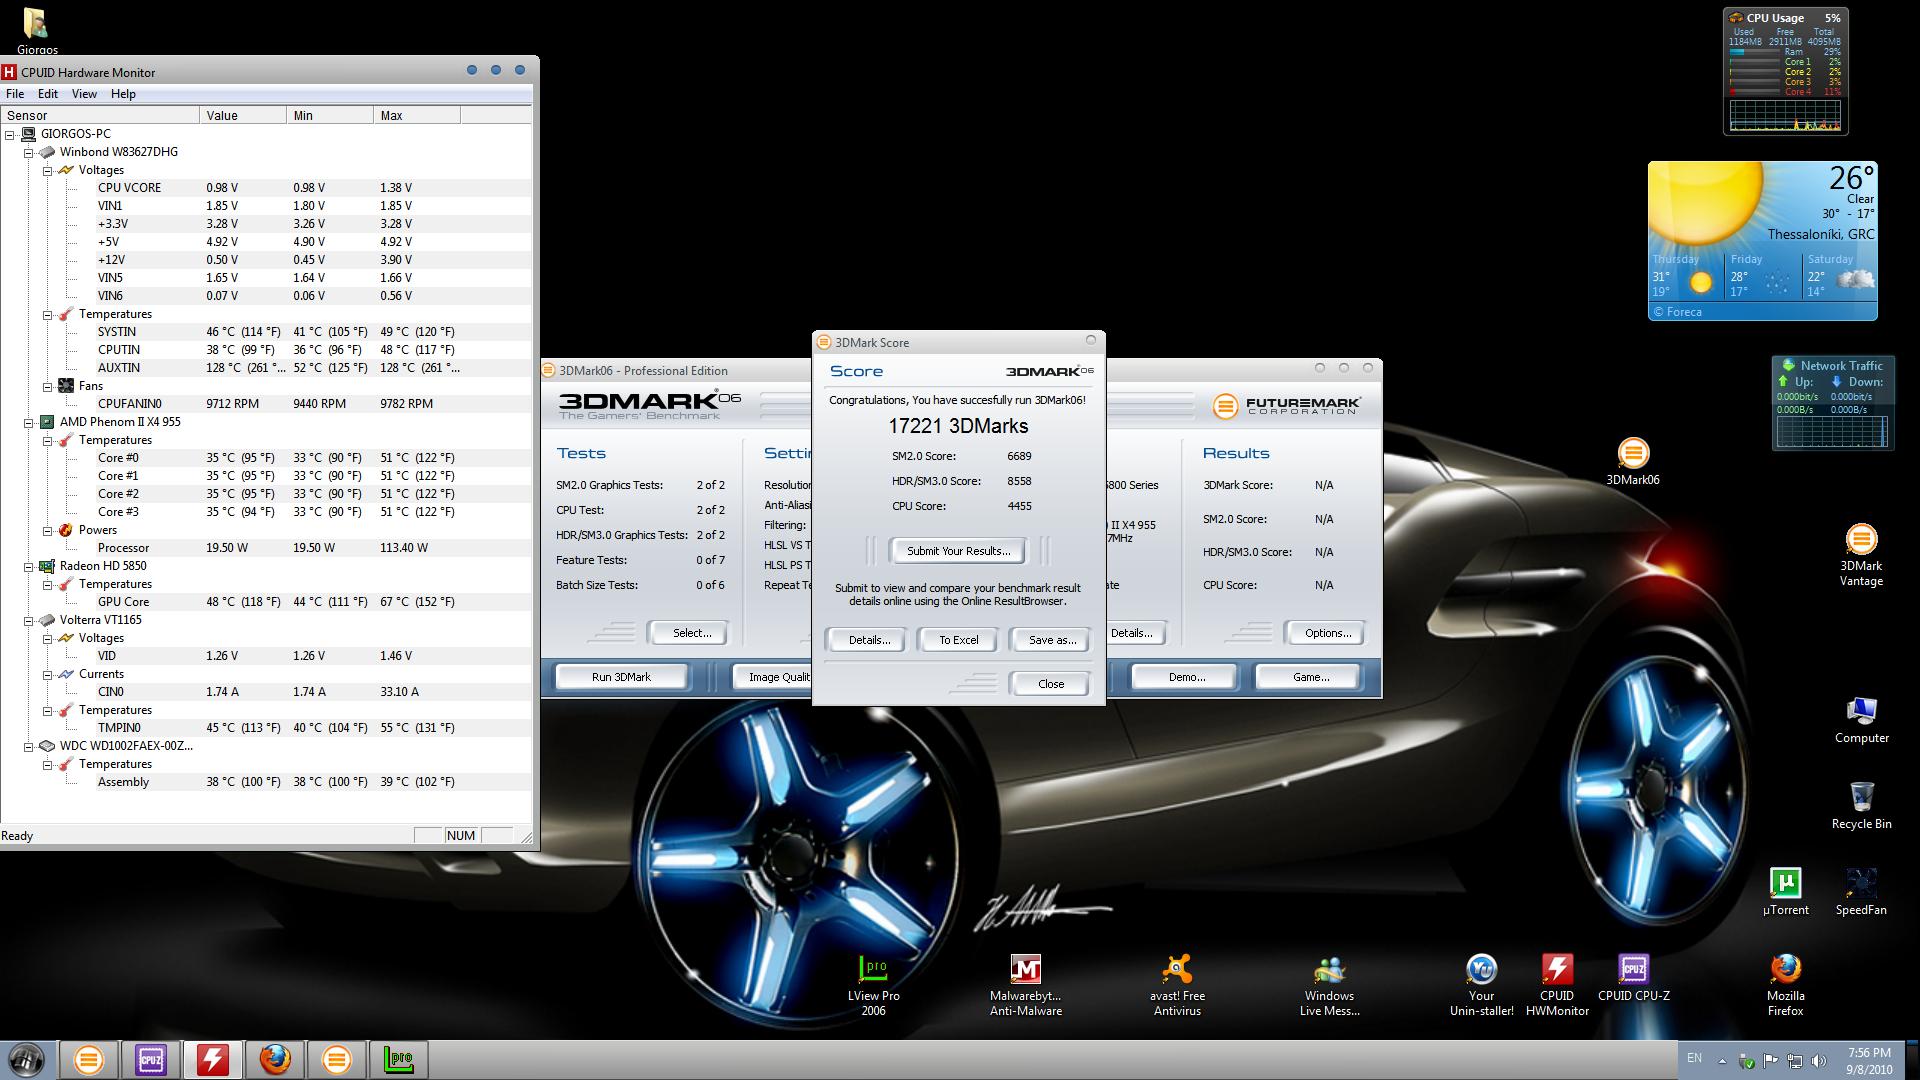Open the Recycle Bin icon
1920x1080 pixels.
point(1861,806)
